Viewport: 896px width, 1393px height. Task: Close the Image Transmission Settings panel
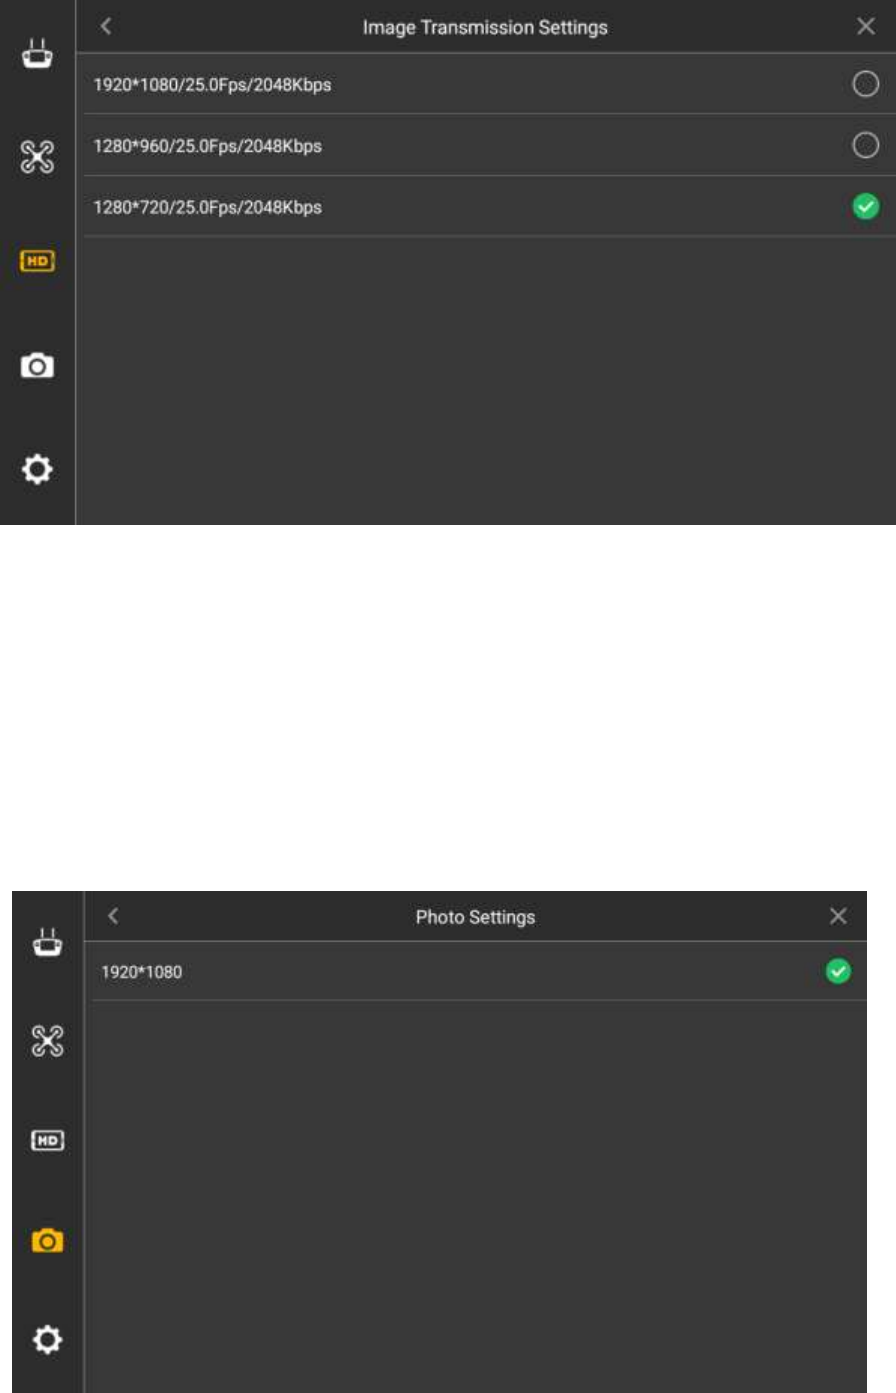(866, 27)
